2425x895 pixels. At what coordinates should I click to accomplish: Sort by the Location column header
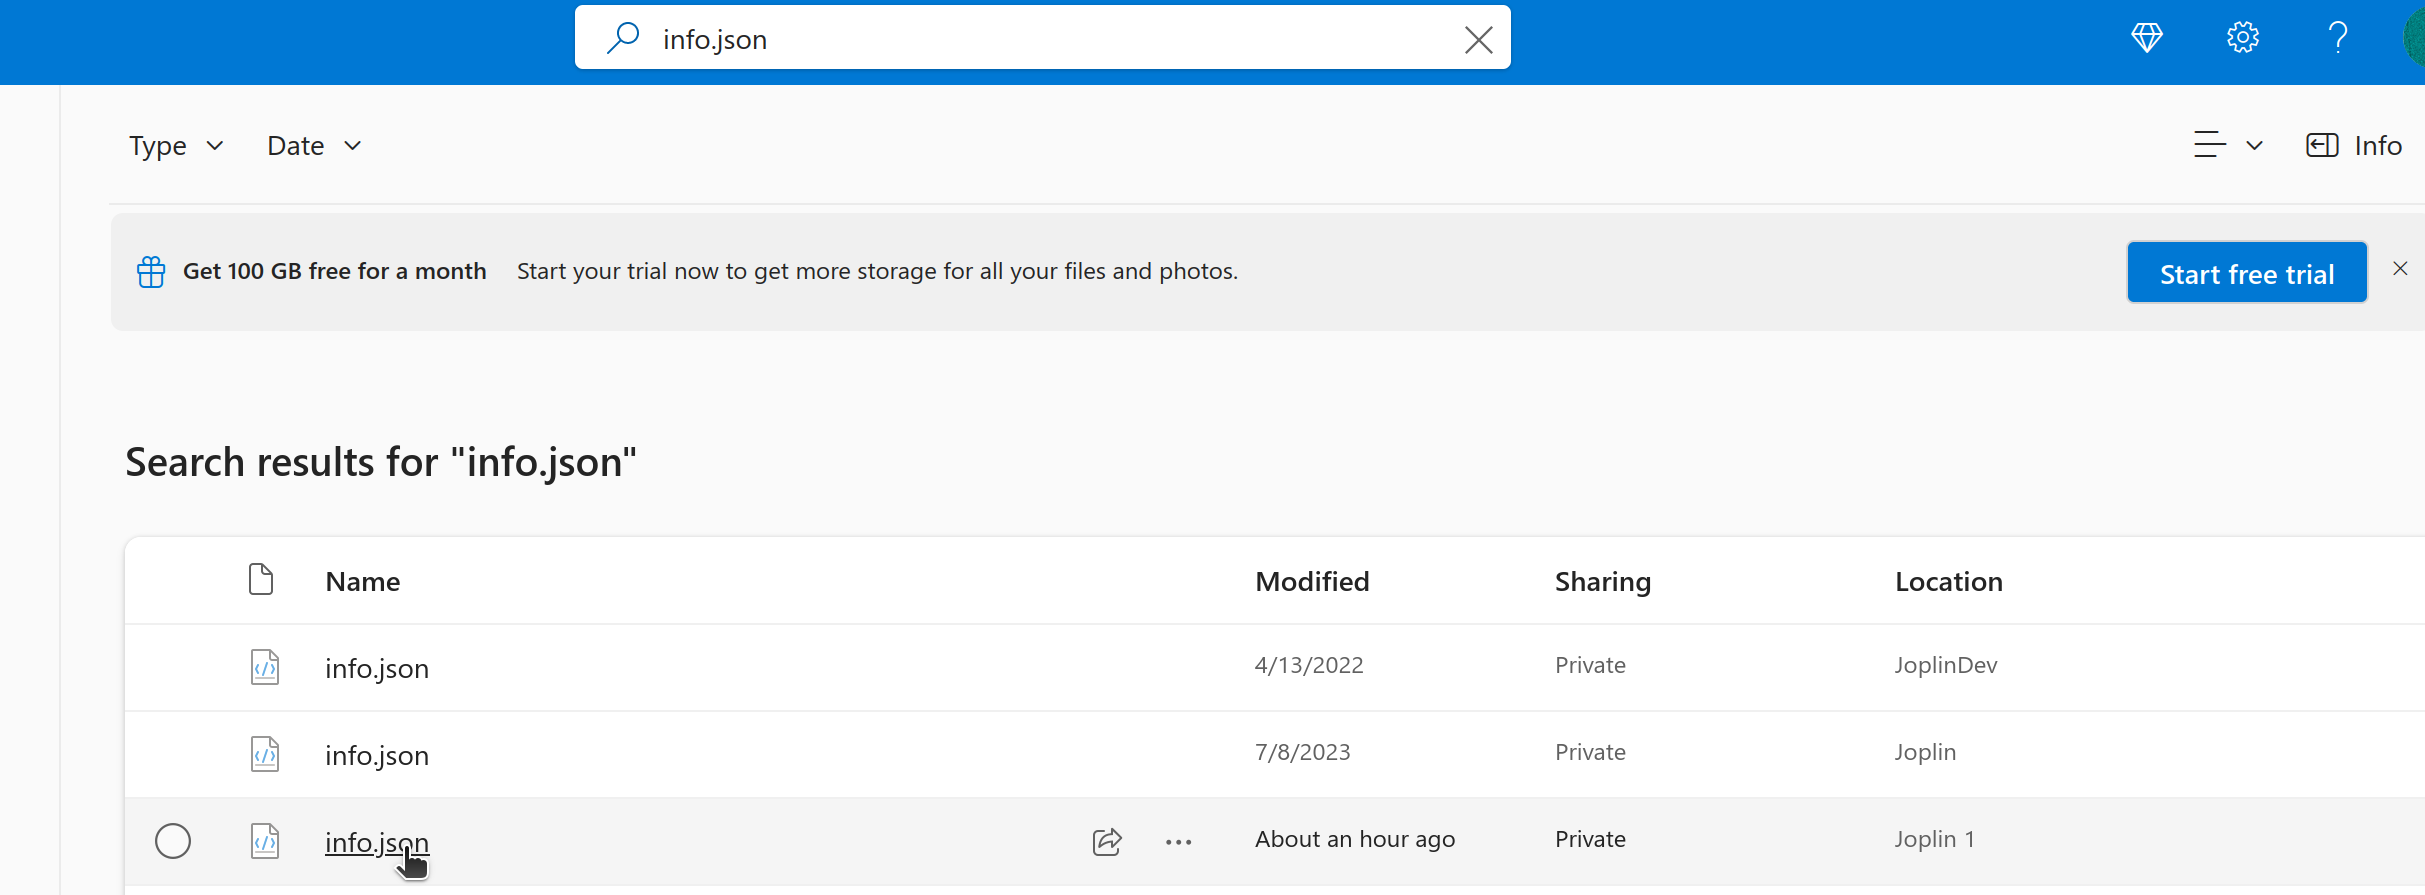(x=1949, y=581)
